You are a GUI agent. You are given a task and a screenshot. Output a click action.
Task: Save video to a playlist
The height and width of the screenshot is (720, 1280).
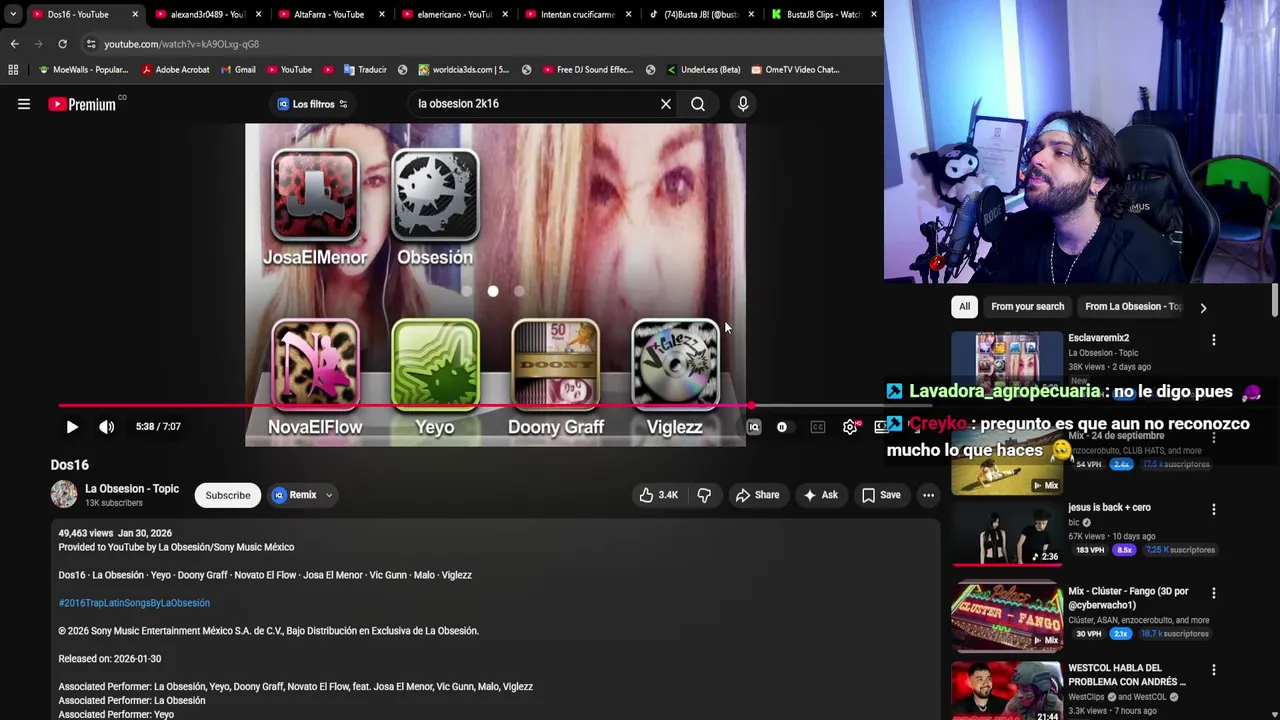click(x=881, y=495)
